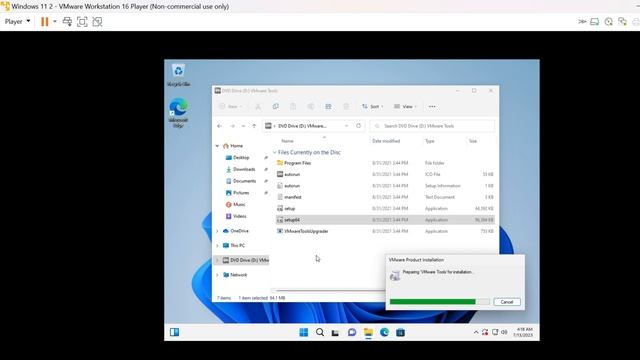Click the double-arrow icon in VMware's right toolbar
Viewport: 640px width, 360px height.
tap(582, 22)
